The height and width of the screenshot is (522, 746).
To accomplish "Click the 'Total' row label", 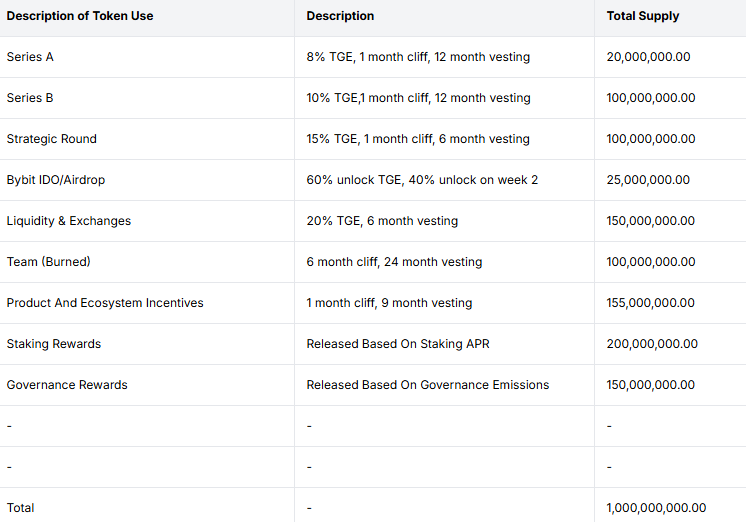I will [20, 508].
